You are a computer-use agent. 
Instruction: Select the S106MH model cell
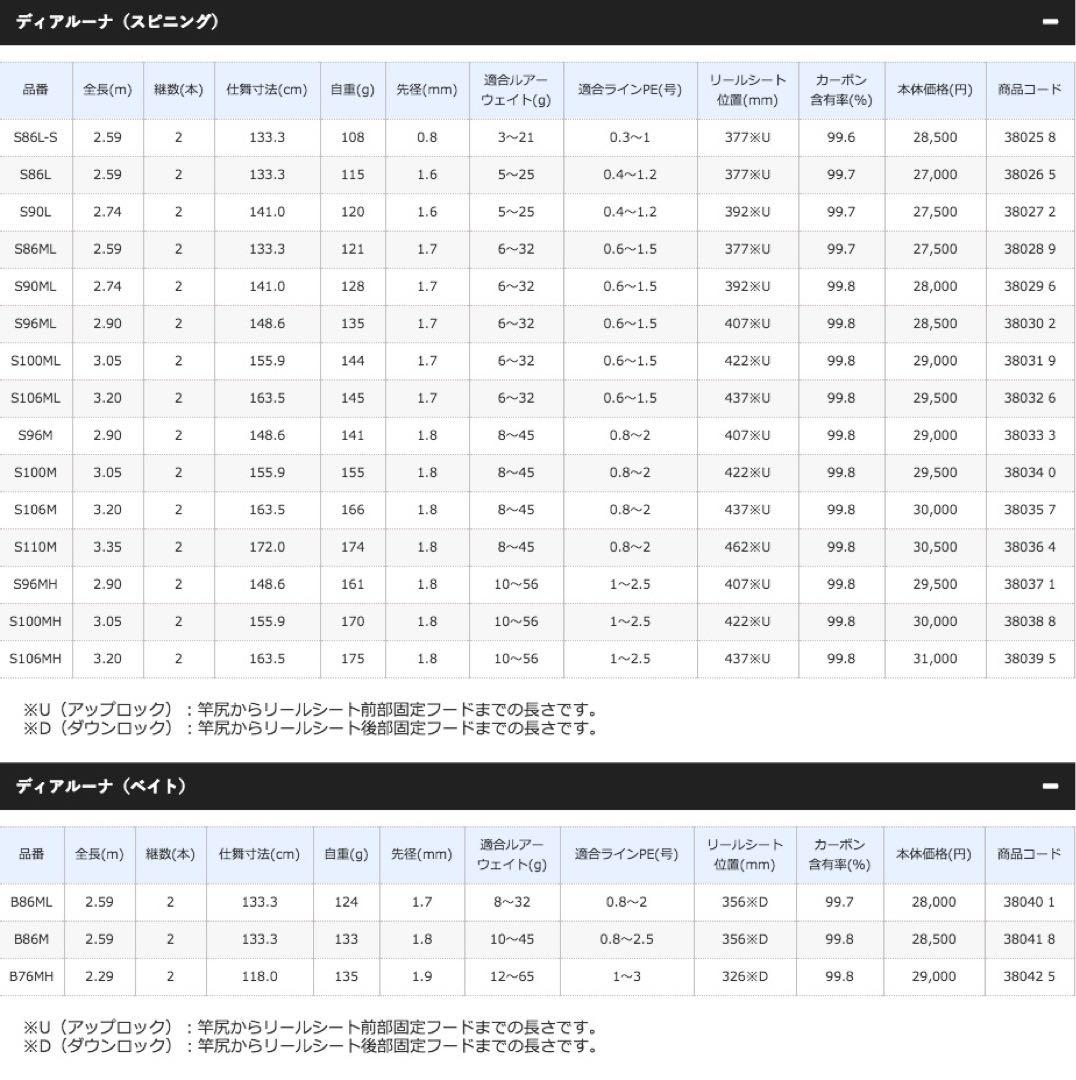35,659
